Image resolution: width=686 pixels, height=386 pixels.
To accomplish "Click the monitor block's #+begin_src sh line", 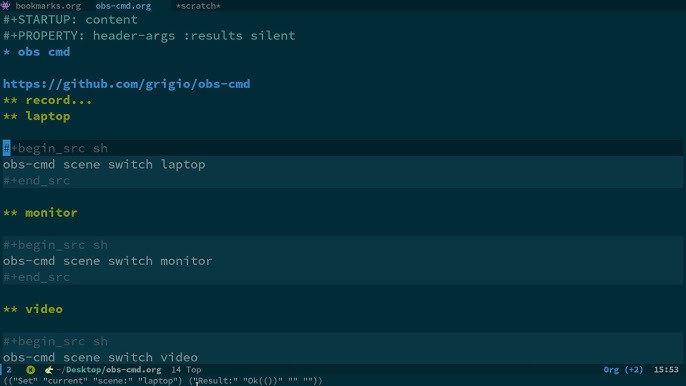I will pyautogui.click(x=56, y=245).
